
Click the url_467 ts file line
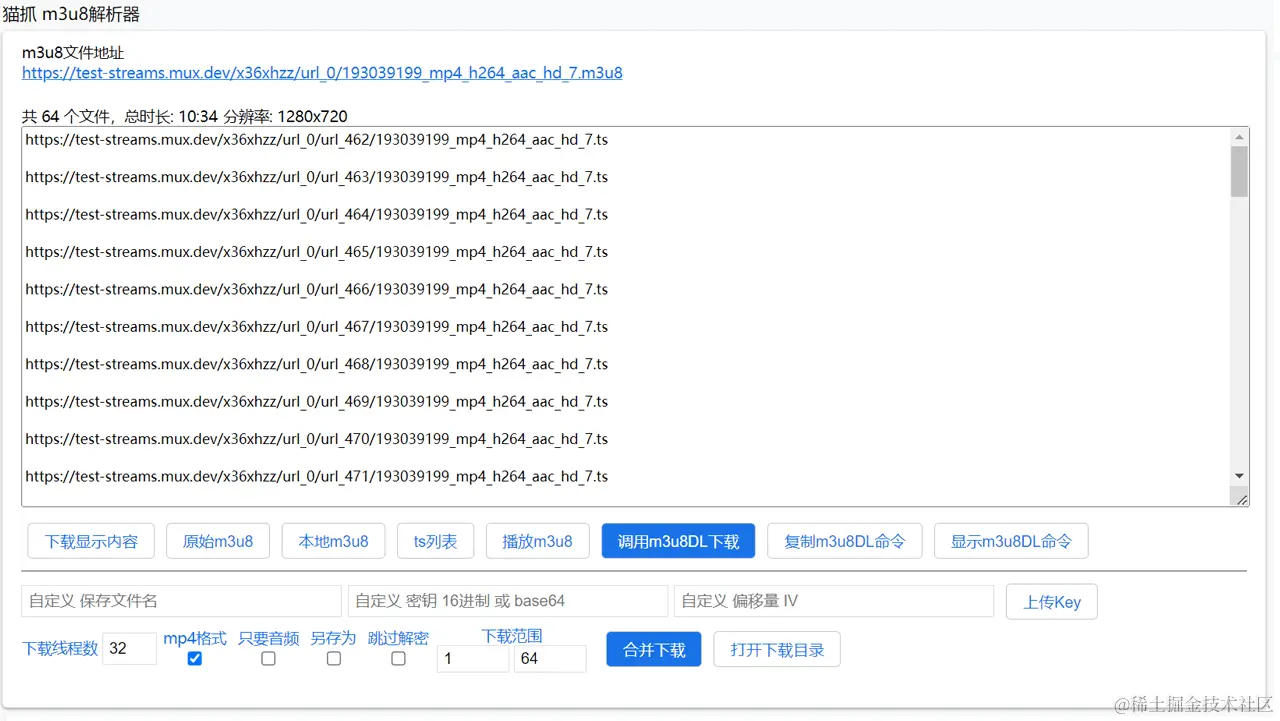(x=317, y=327)
